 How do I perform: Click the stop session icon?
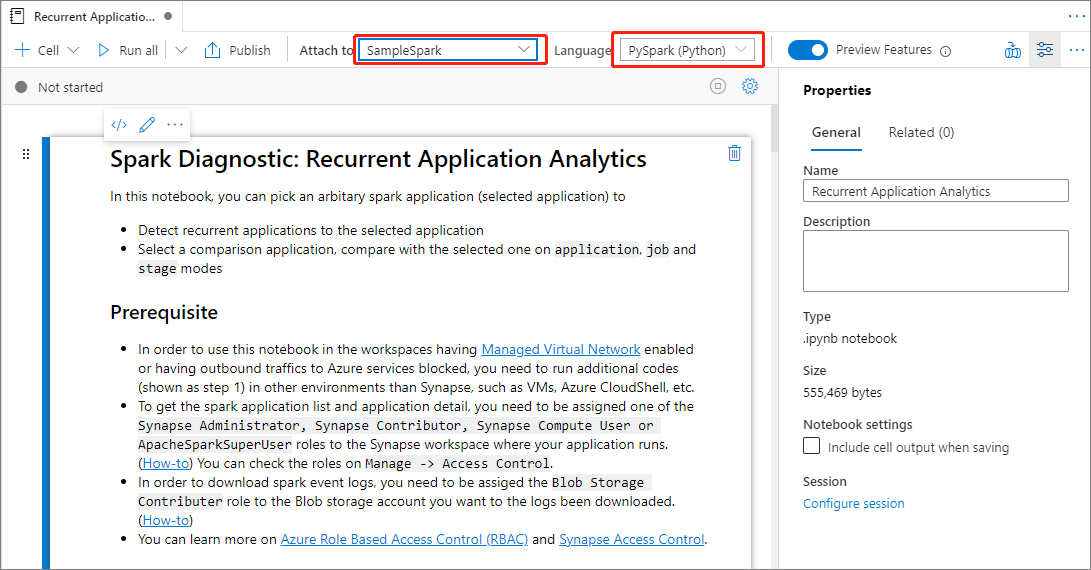[717, 87]
